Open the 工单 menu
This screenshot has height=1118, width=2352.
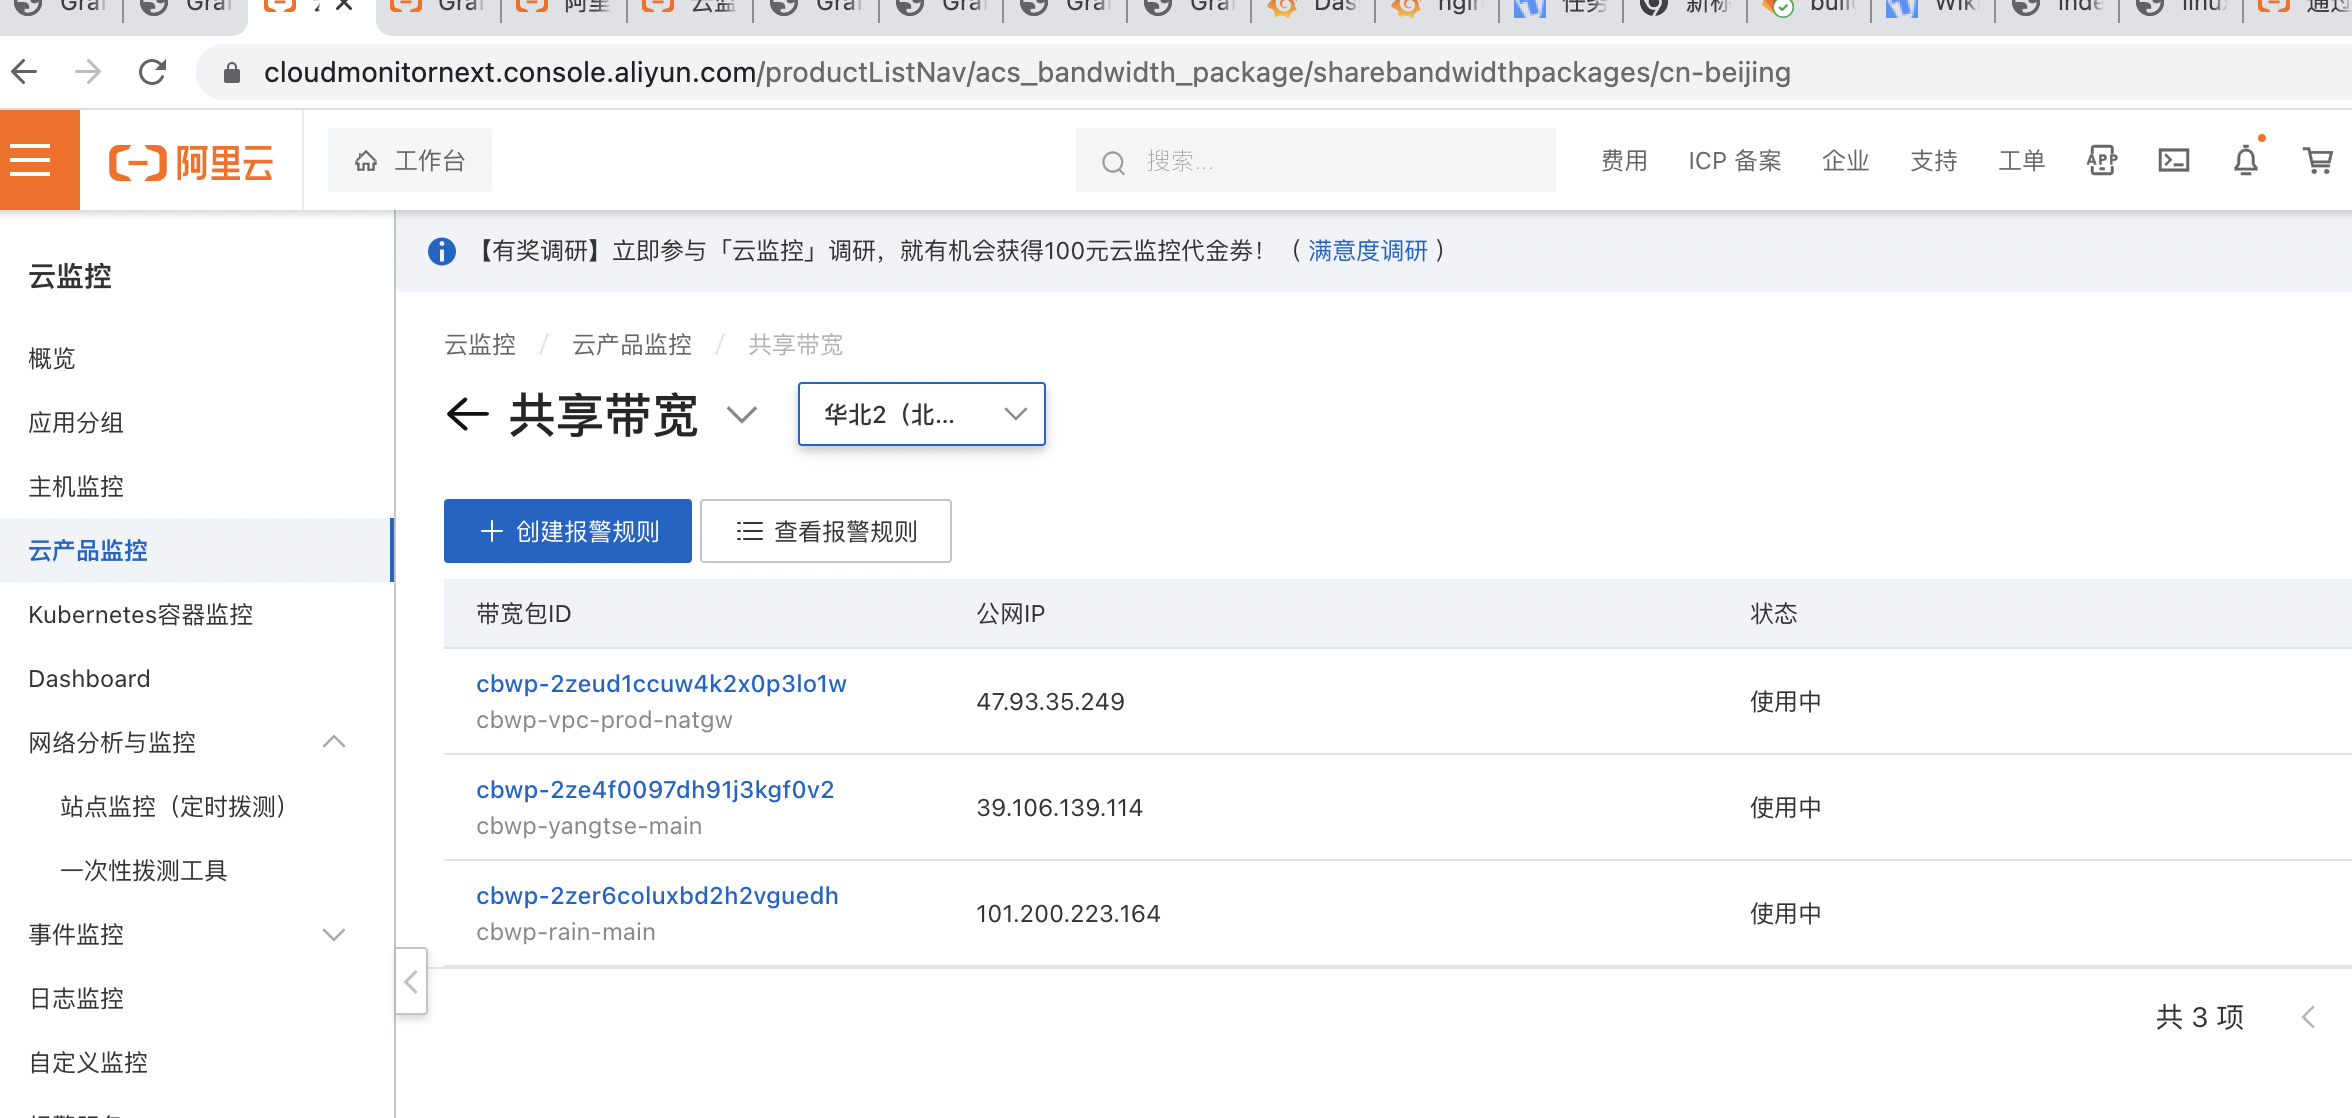(x=2022, y=160)
